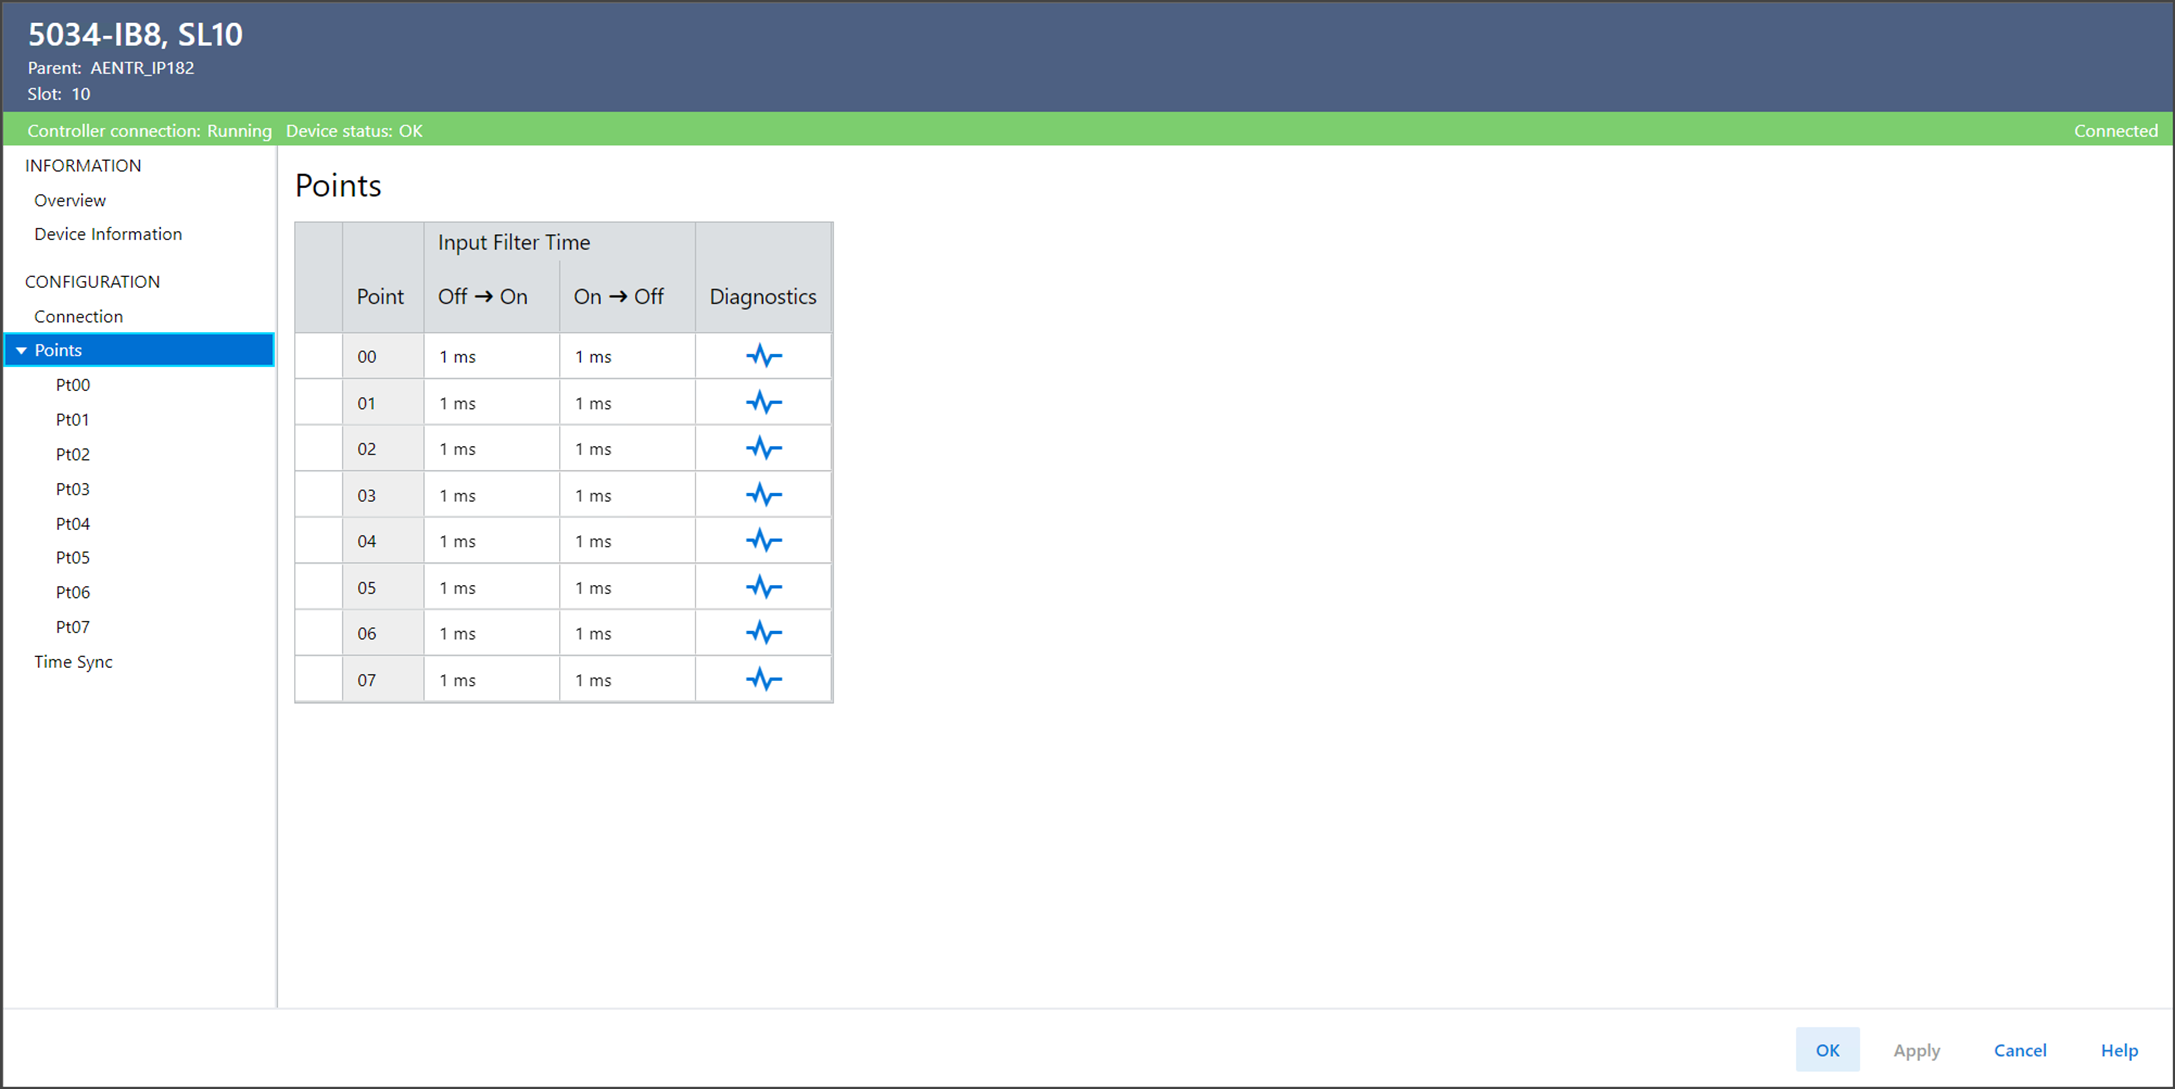Viewport: 2175px width, 1089px height.
Task: Collapse the Points tree node arrow
Action: click(x=21, y=351)
